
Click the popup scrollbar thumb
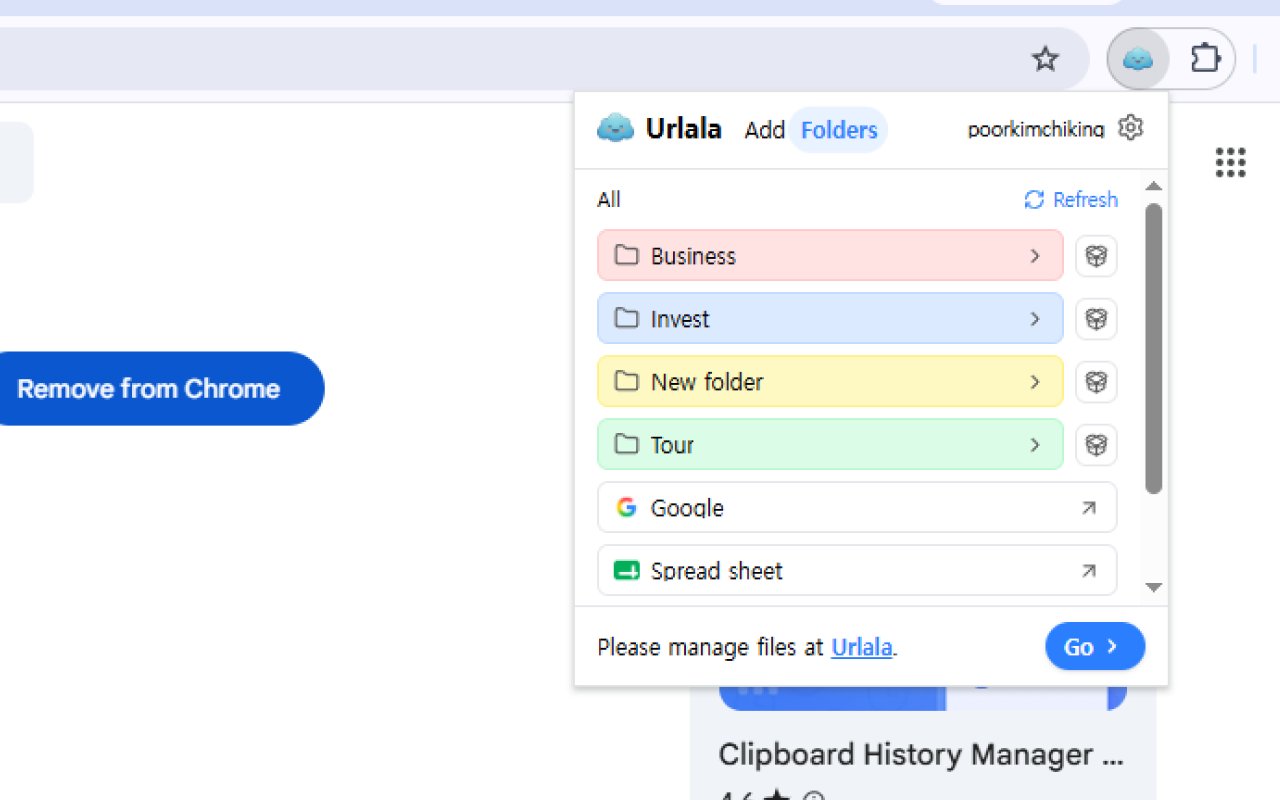tap(1153, 348)
